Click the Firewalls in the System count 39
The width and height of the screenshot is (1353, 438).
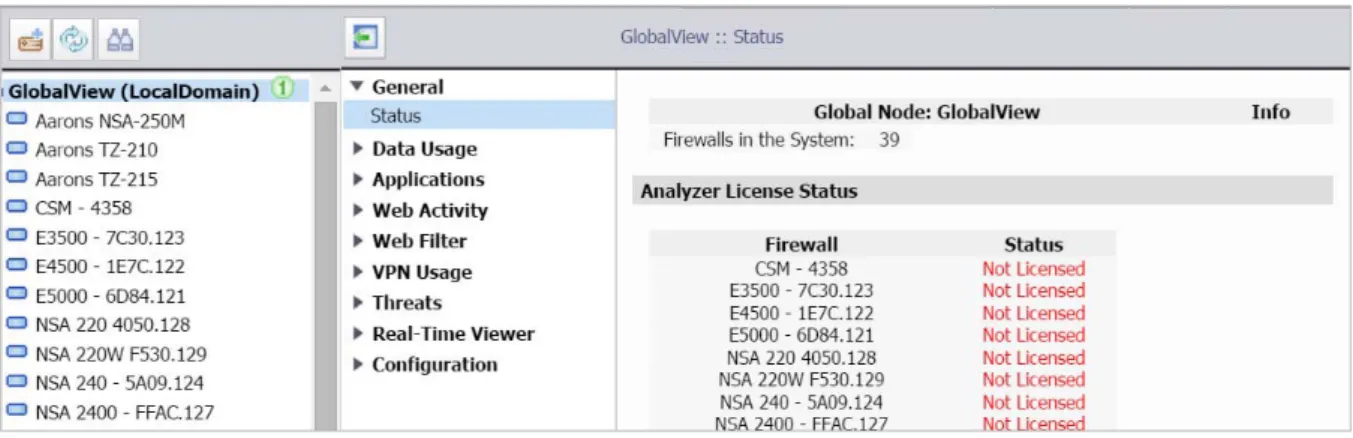pyautogui.click(x=889, y=140)
